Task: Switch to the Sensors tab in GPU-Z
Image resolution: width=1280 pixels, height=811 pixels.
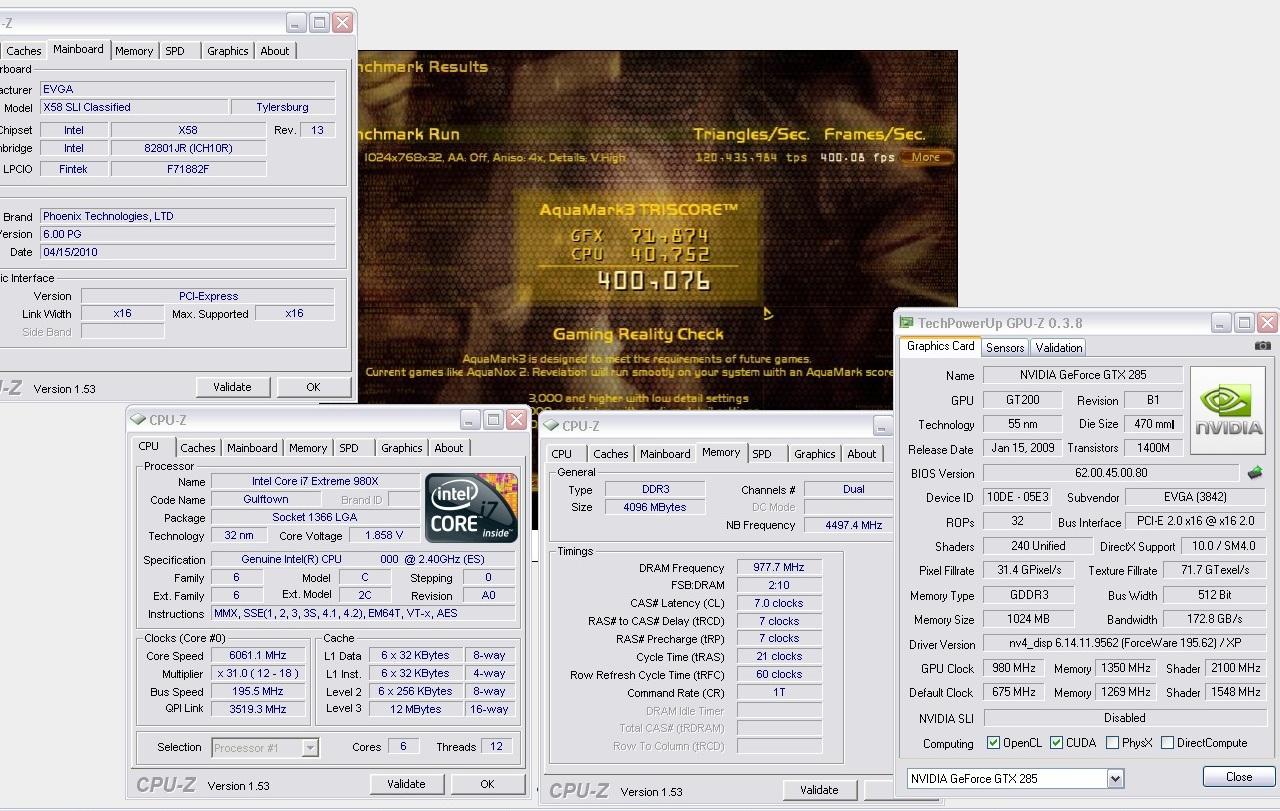Action: point(1004,347)
